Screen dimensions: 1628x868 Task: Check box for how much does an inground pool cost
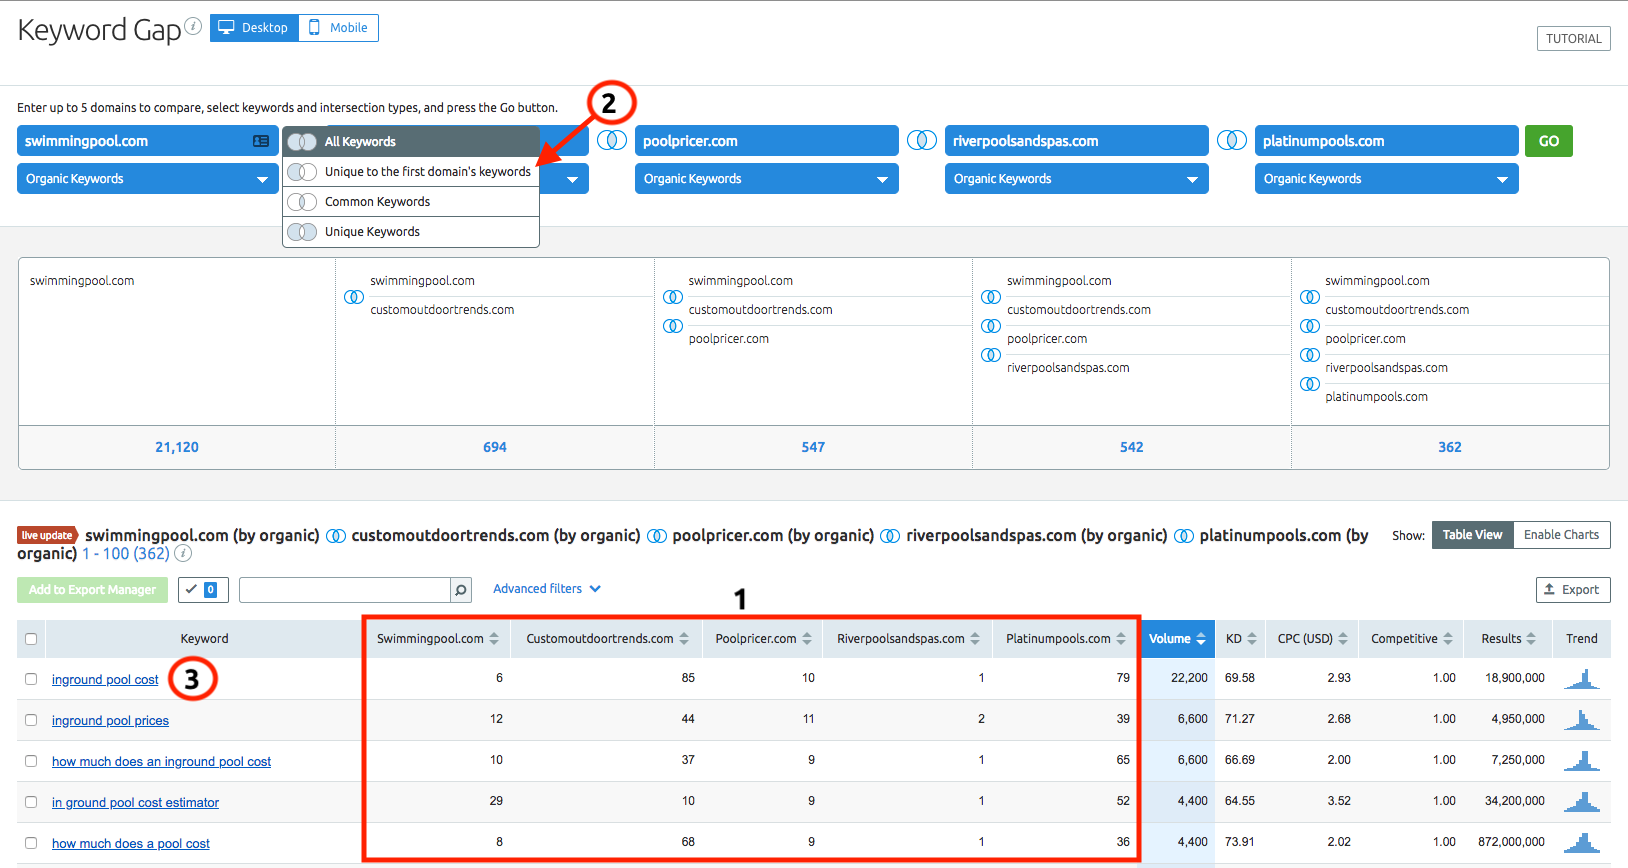[31, 761]
